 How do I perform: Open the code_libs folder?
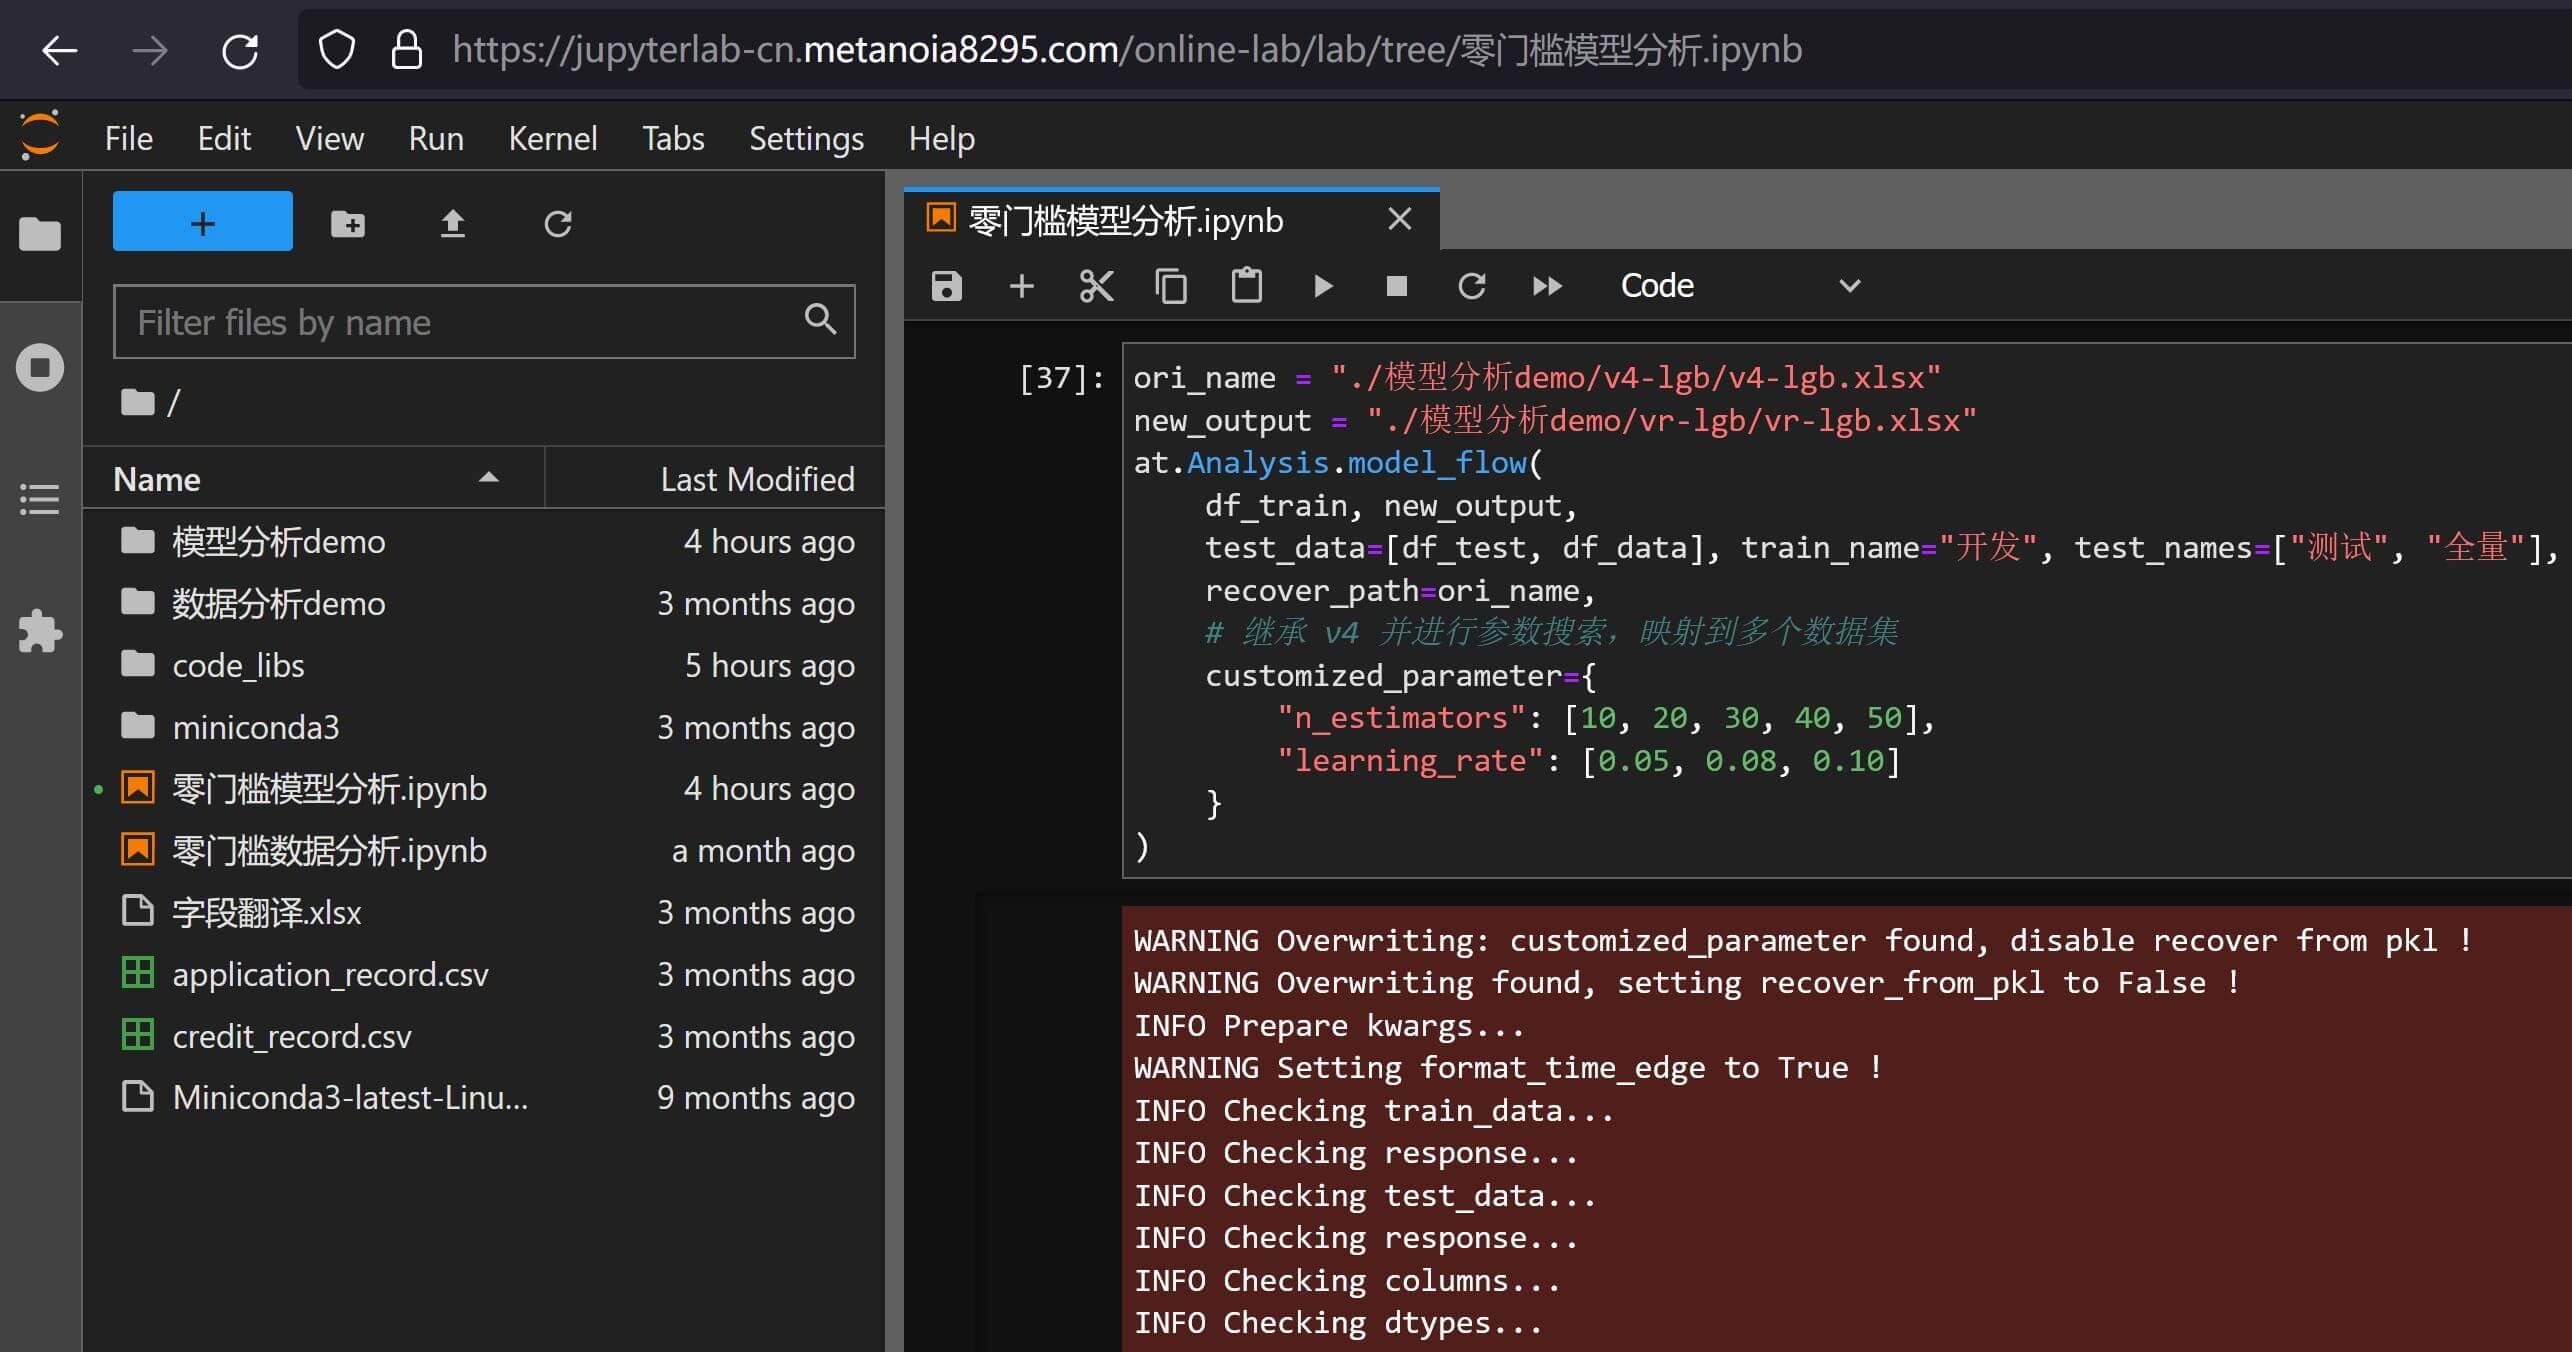click(x=238, y=665)
